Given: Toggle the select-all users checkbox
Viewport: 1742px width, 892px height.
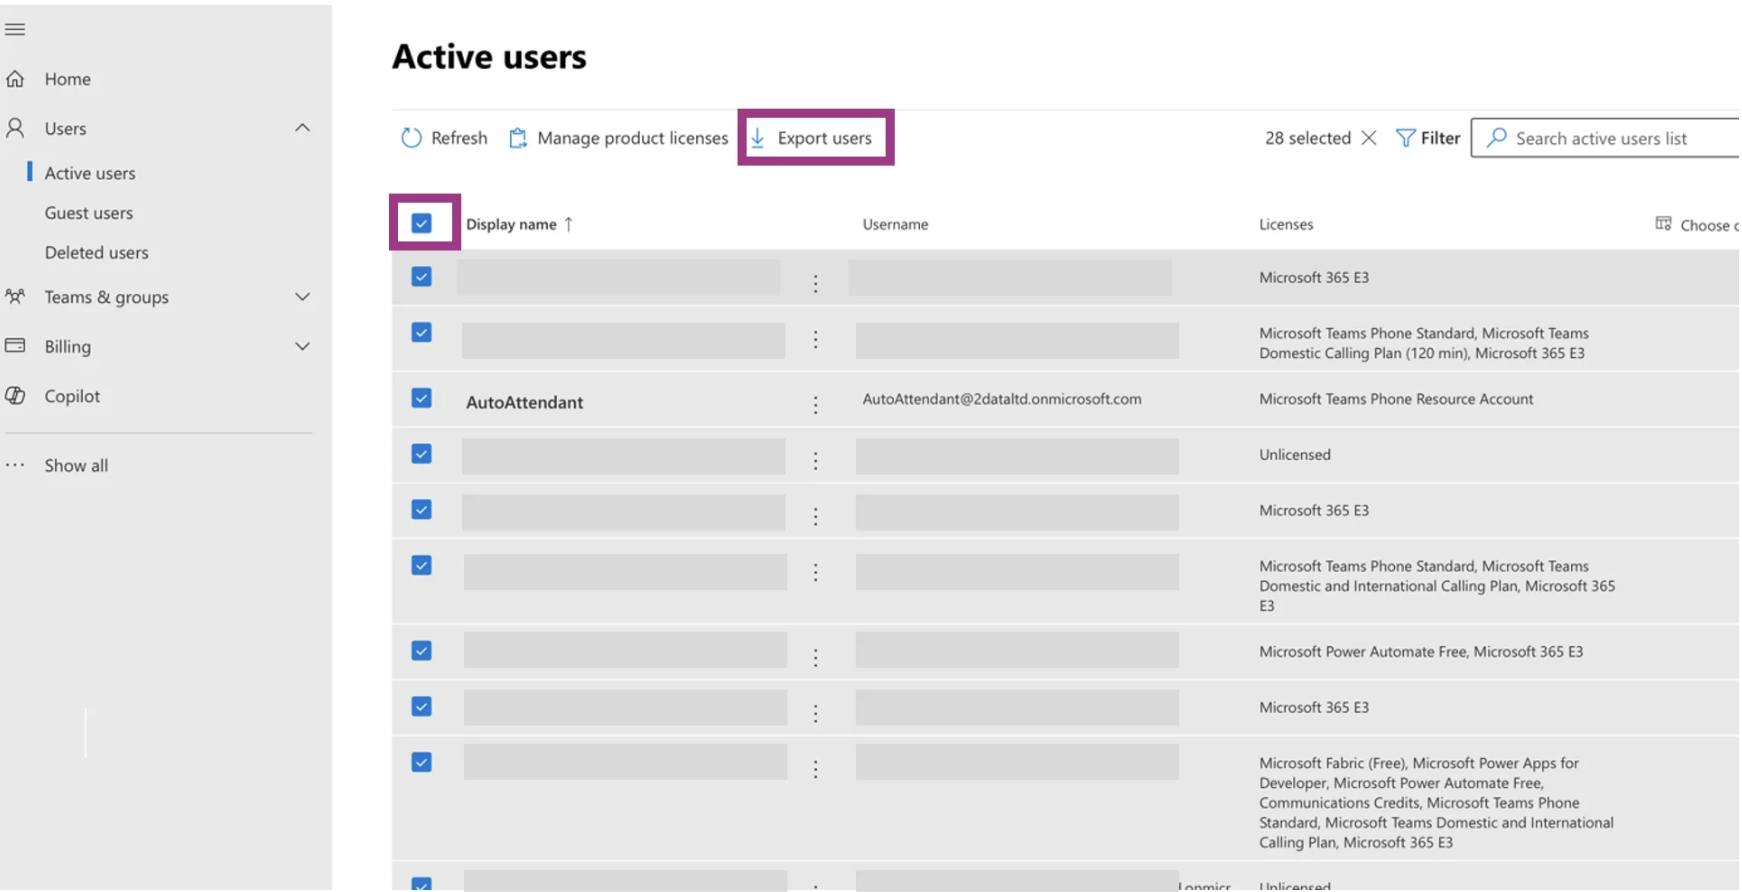Looking at the screenshot, I should [422, 223].
